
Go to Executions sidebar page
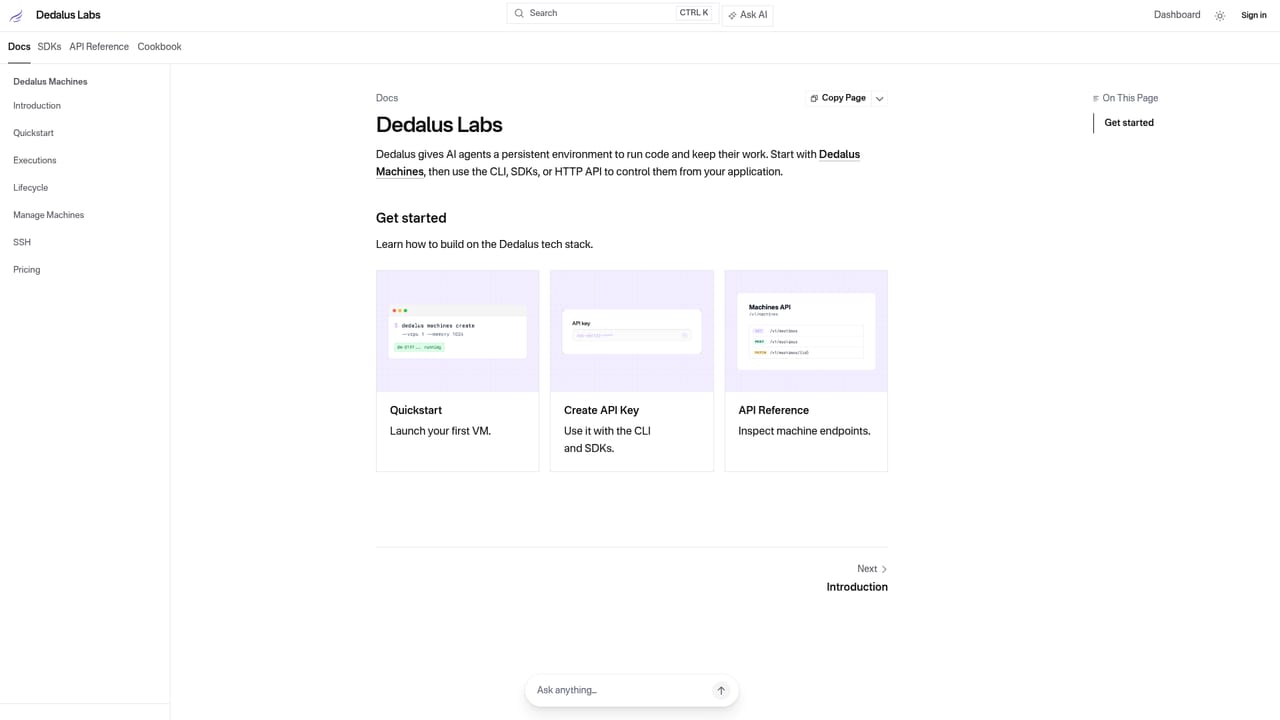point(35,160)
